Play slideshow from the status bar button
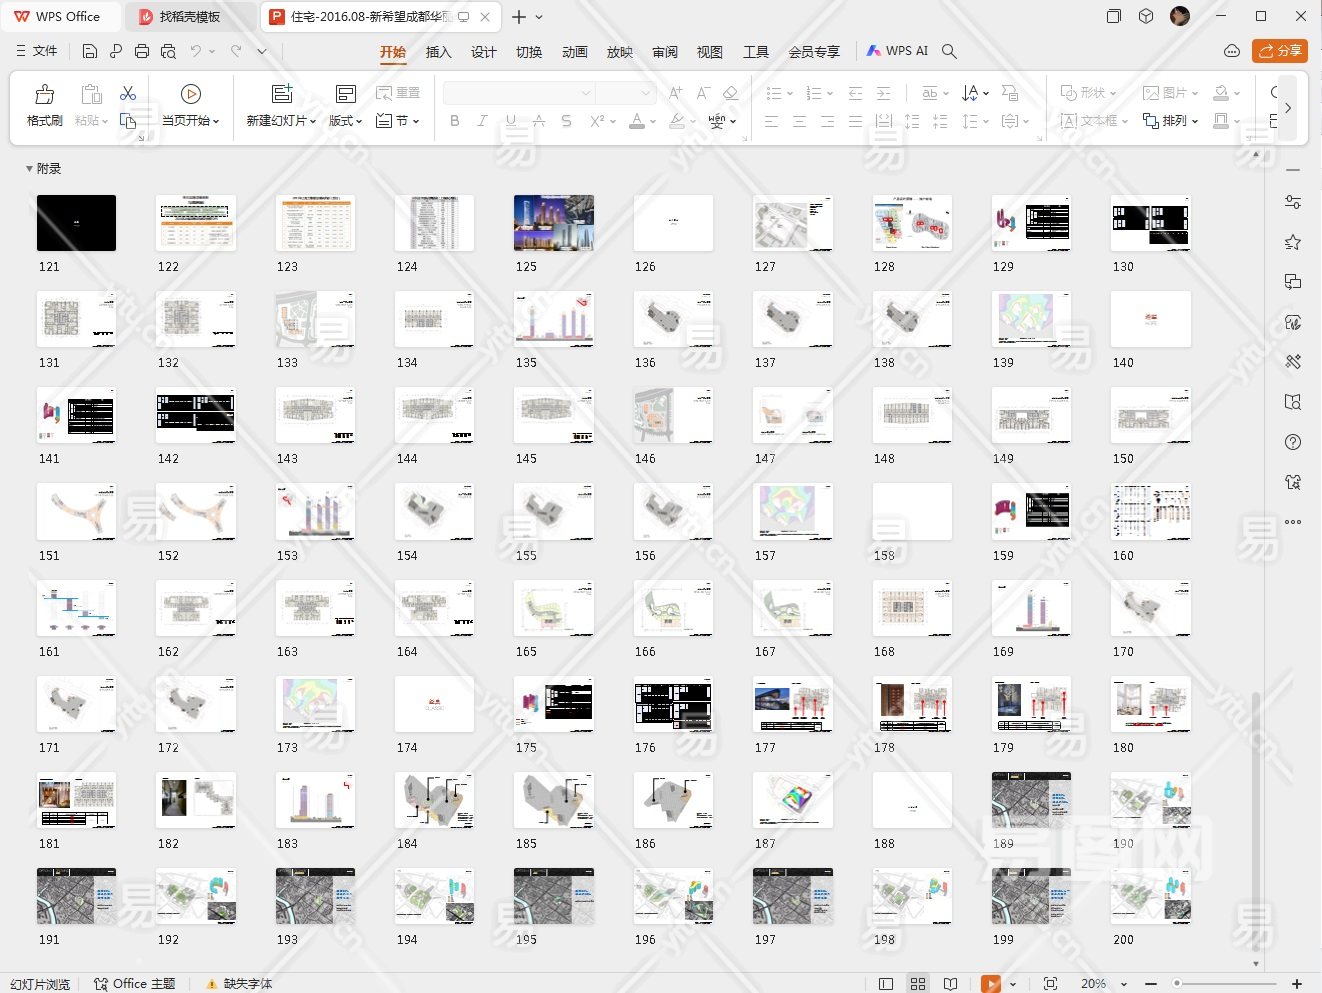The width and height of the screenshot is (1322, 993). [990, 984]
